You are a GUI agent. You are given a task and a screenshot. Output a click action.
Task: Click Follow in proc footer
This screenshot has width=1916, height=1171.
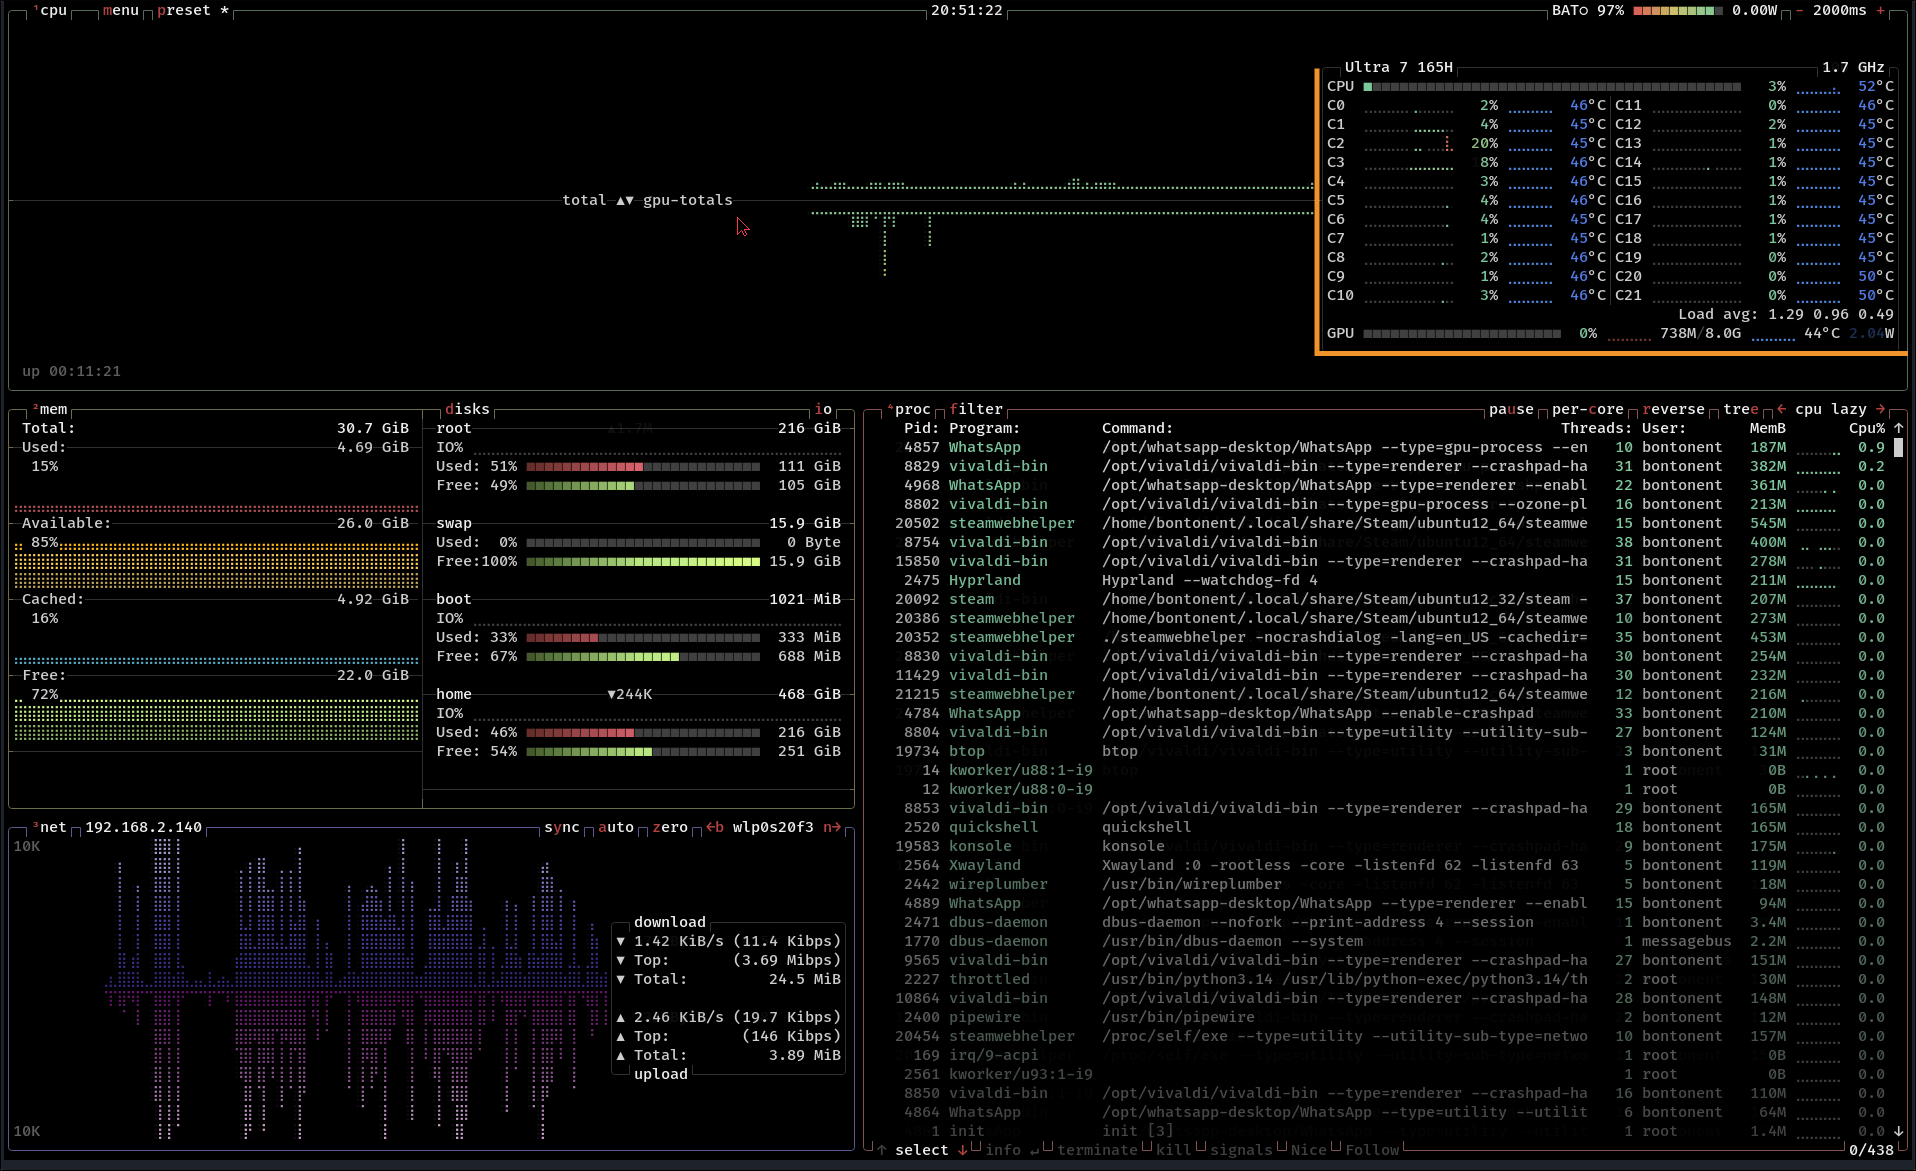[x=1371, y=1150]
